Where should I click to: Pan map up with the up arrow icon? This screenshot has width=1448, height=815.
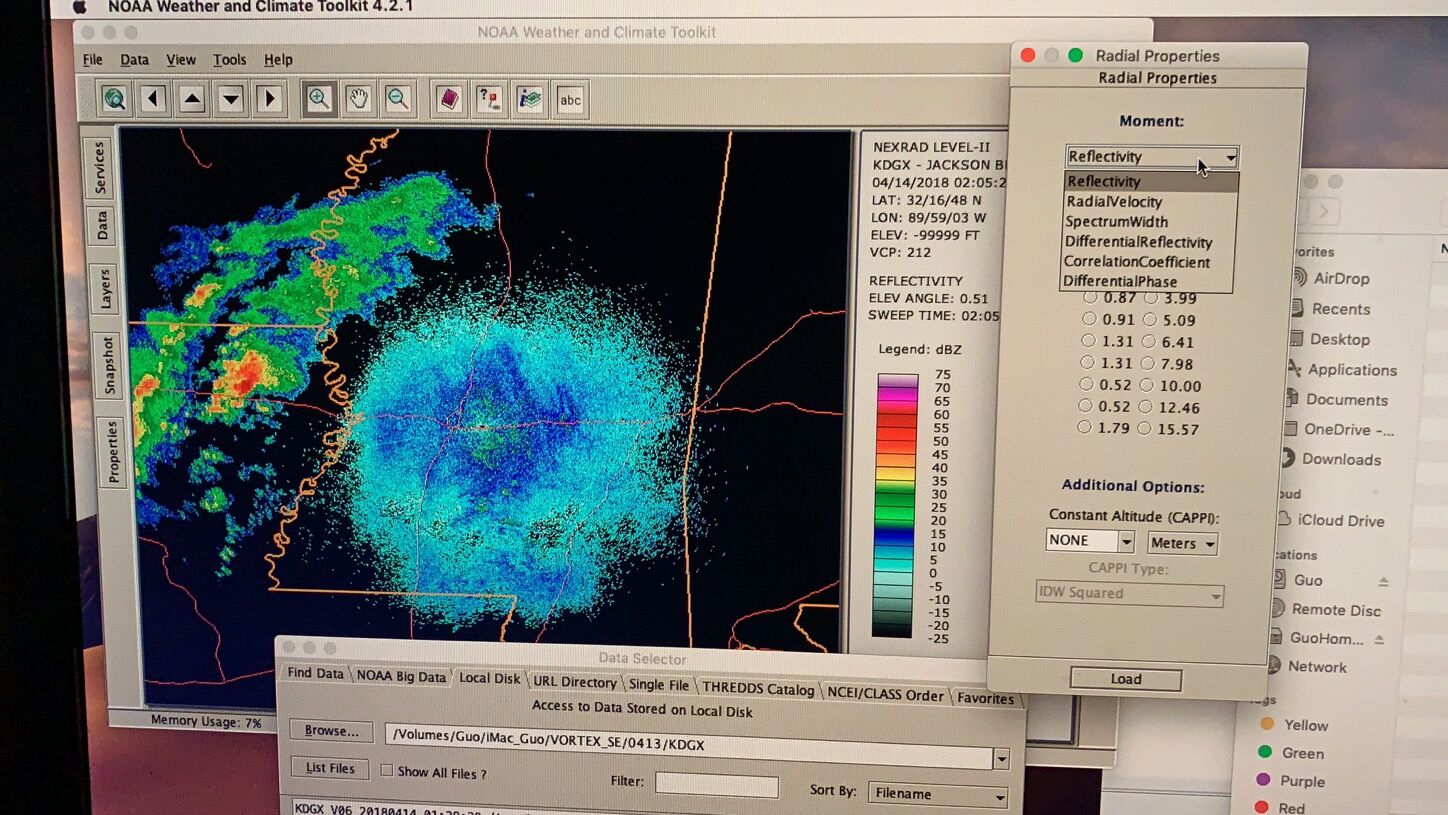192,99
